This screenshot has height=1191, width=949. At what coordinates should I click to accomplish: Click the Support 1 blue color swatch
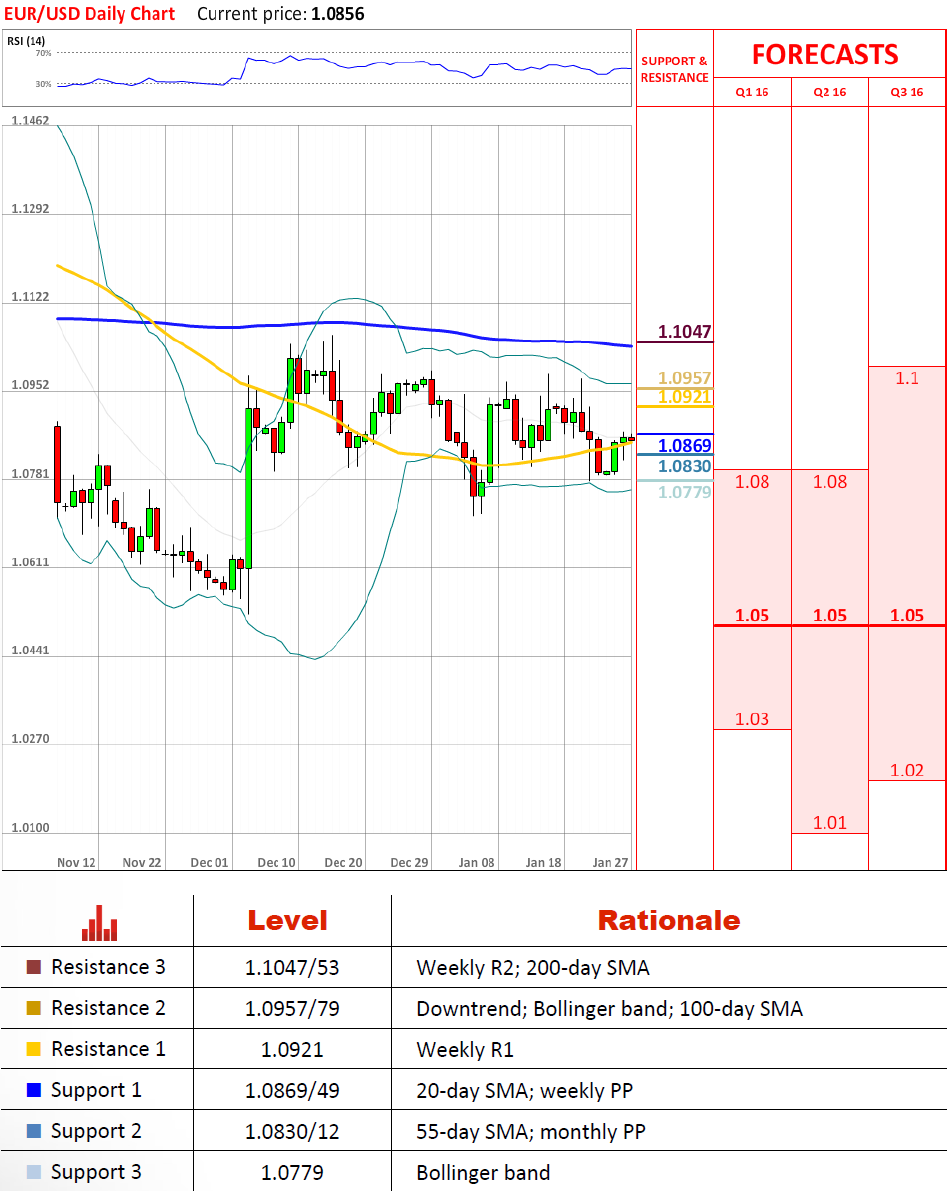(x=33, y=1090)
